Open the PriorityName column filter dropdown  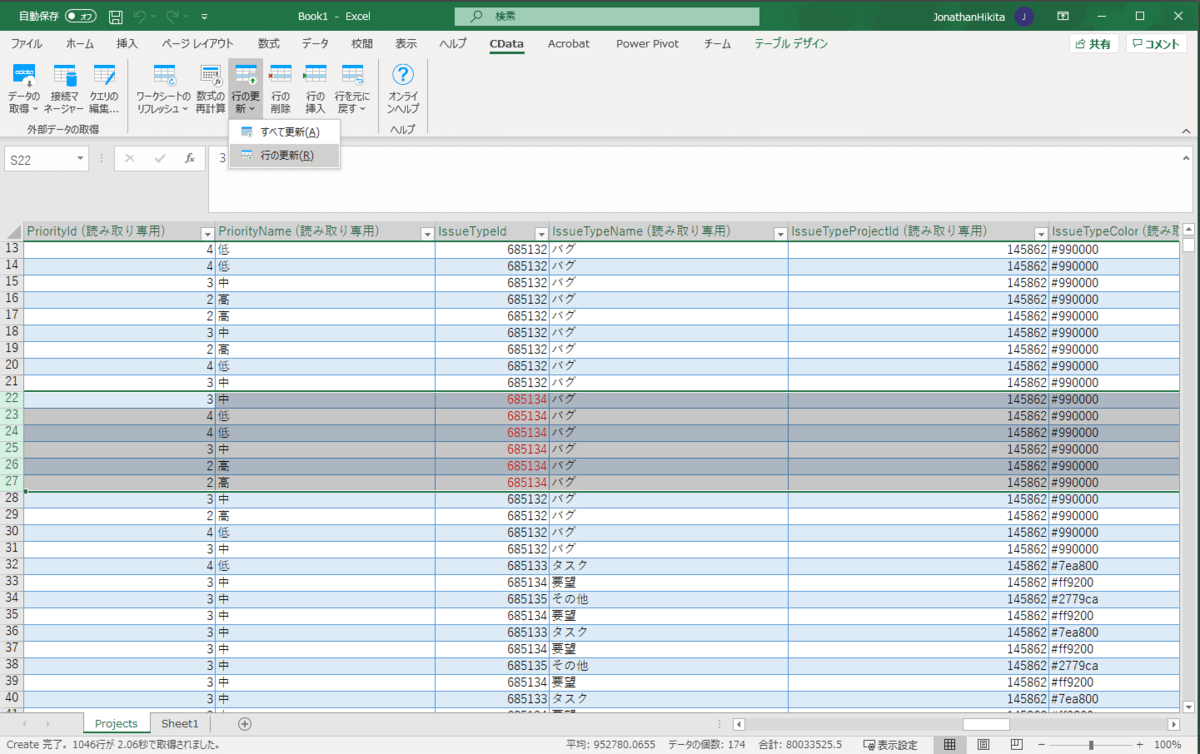425,233
